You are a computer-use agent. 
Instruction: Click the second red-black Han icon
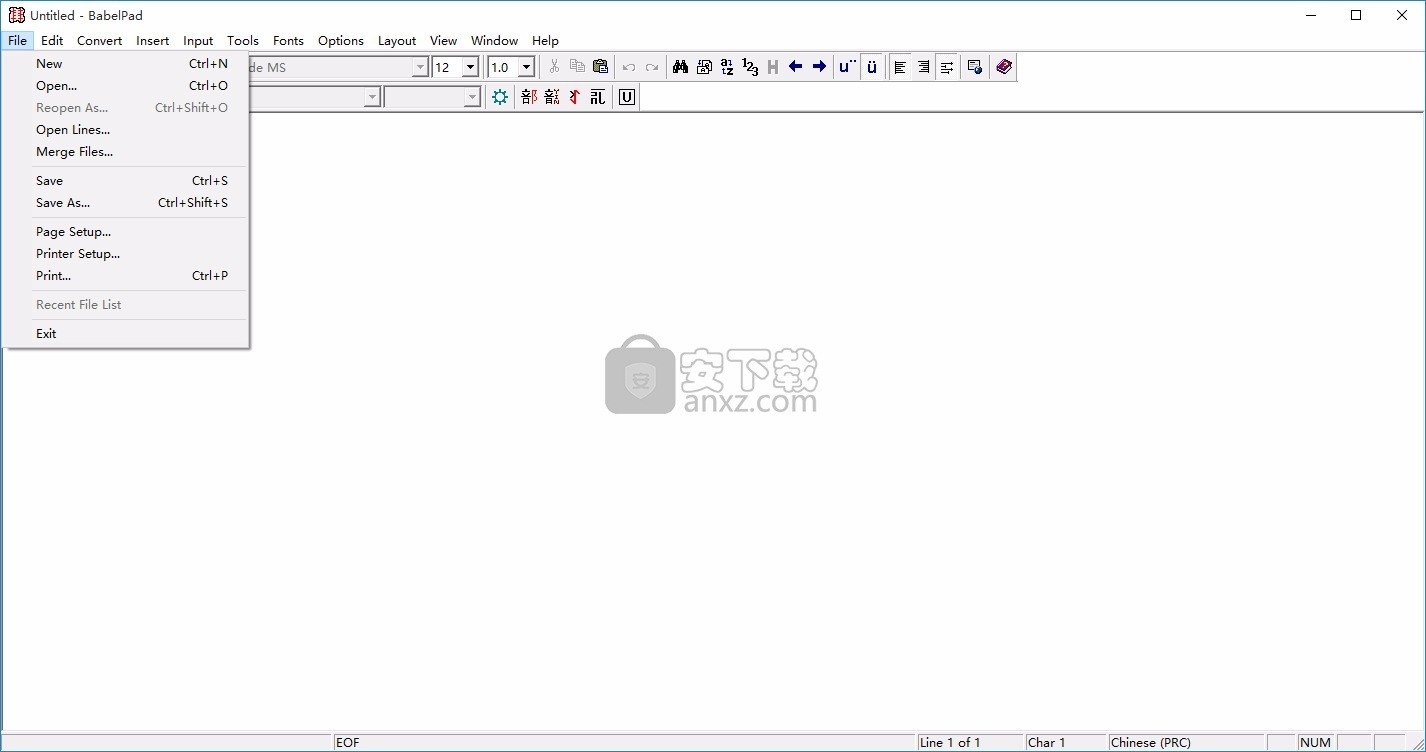tap(552, 97)
